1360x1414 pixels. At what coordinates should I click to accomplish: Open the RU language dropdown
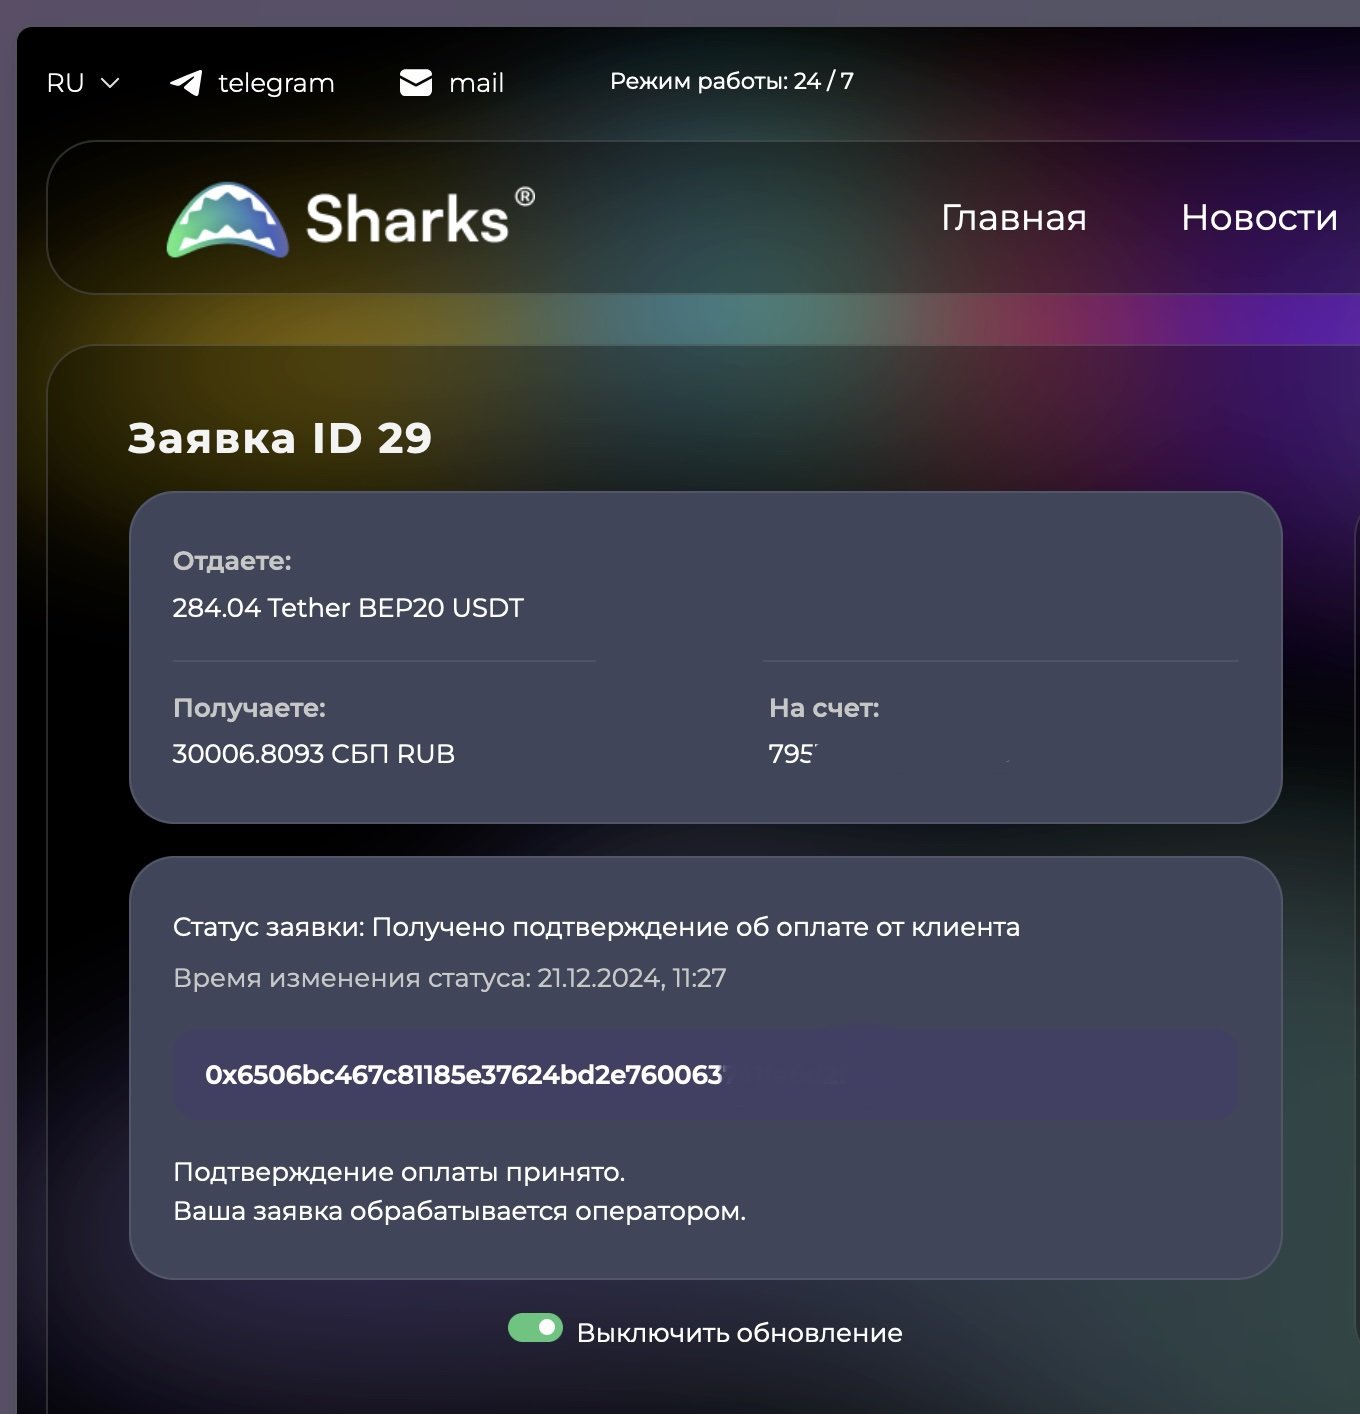[x=83, y=83]
